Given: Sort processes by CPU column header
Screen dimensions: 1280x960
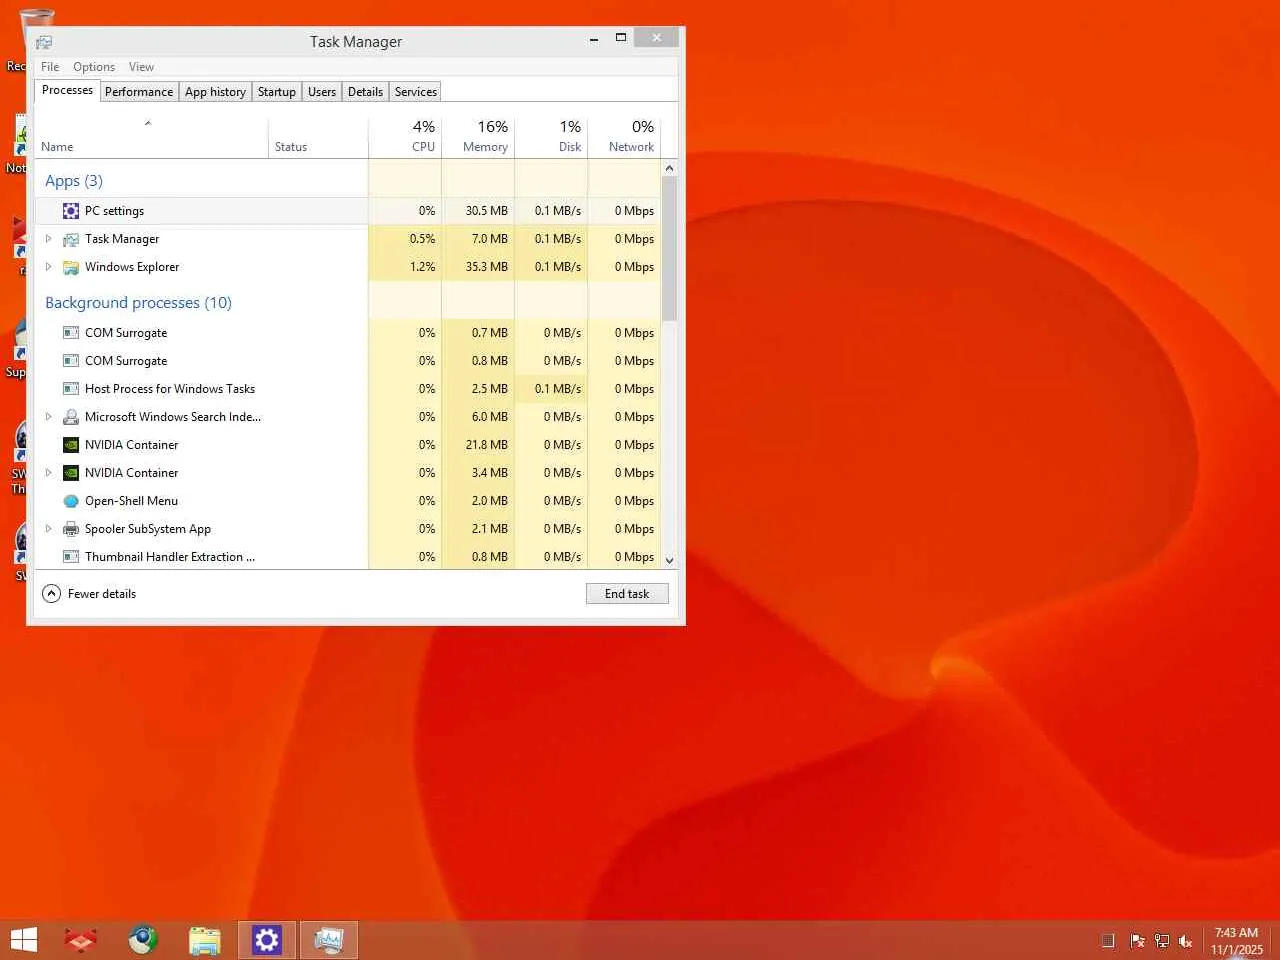Looking at the screenshot, I should click(x=405, y=137).
